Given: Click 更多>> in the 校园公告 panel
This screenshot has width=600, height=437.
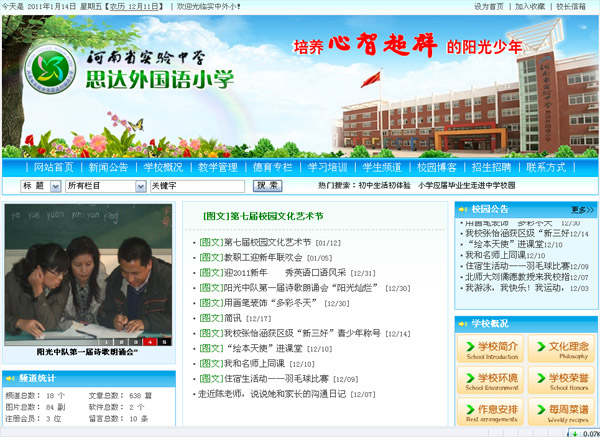Looking at the screenshot, I should tap(579, 209).
